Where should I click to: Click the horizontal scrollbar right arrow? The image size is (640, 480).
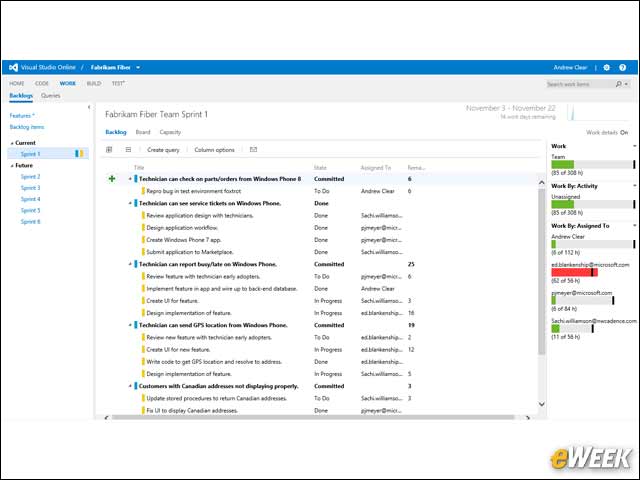tap(527, 418)
